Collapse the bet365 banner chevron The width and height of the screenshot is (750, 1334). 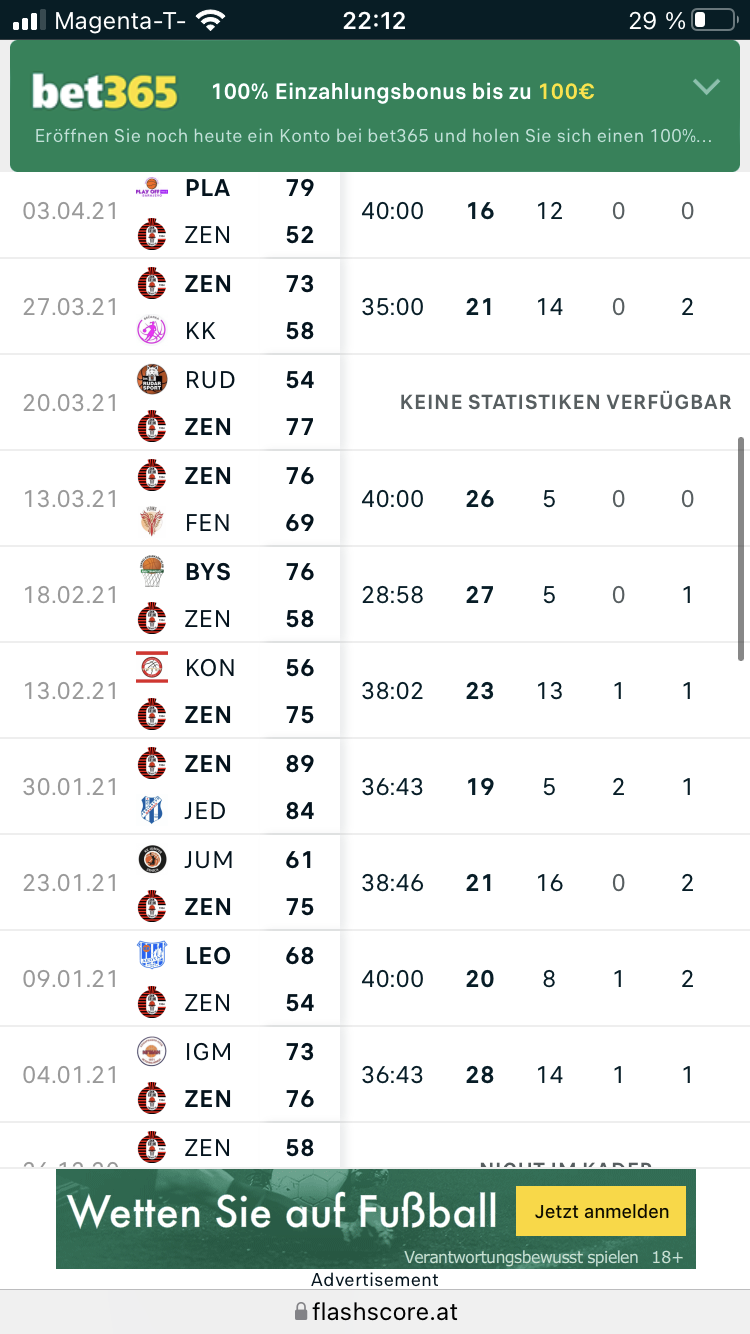coord(706,87)
